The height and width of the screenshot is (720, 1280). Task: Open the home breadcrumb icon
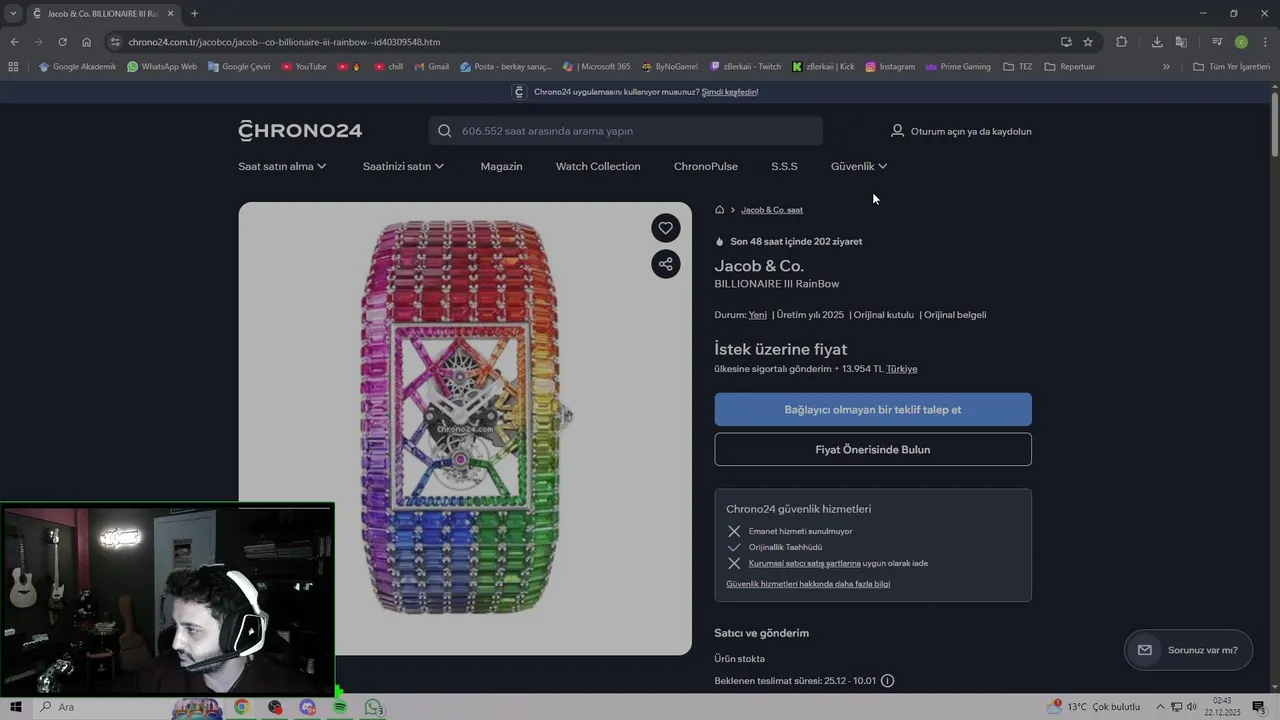coord(719,210)
